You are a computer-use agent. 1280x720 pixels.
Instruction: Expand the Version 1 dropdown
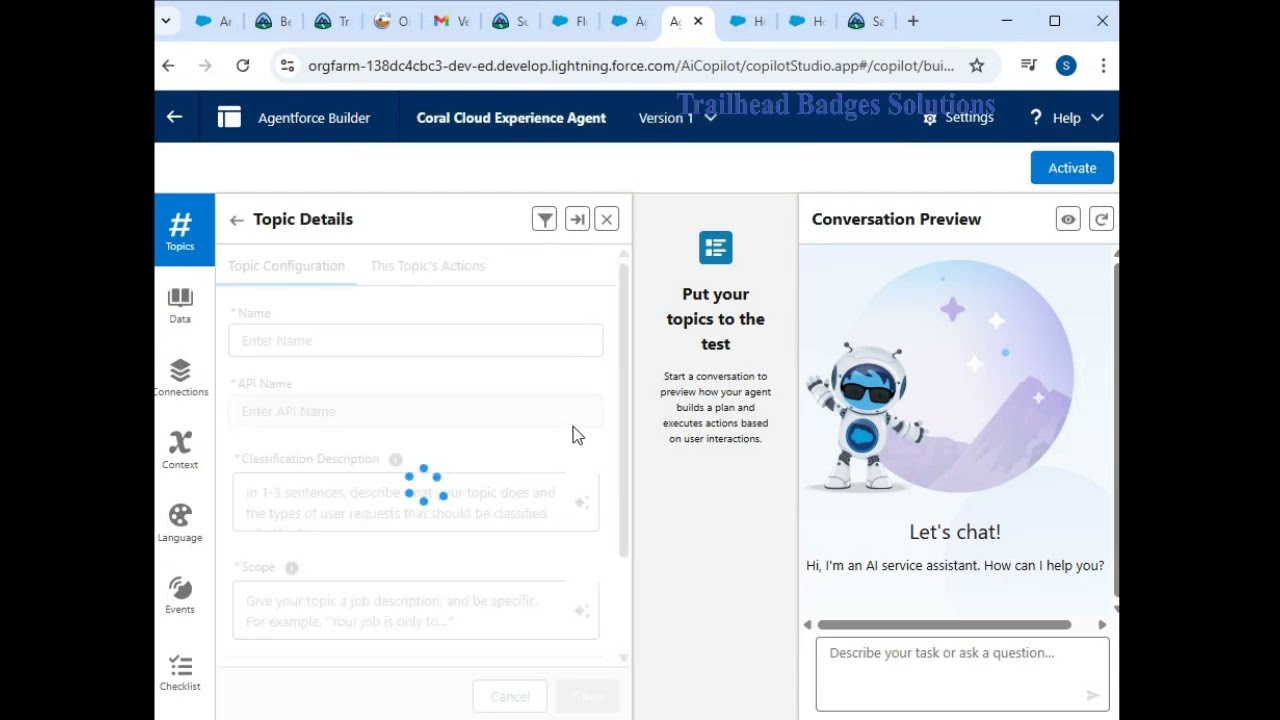(x=677, y=118)
